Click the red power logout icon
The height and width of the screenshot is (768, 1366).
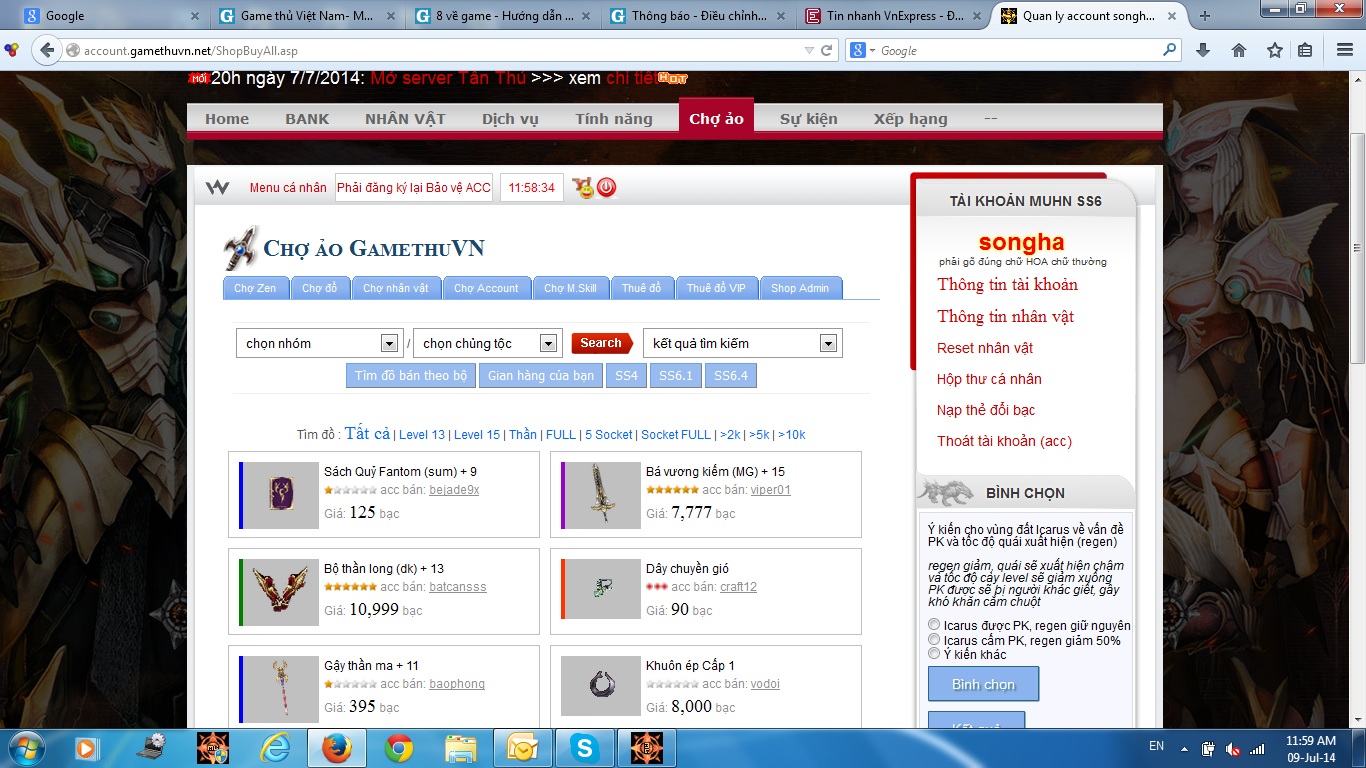tap(606, 187)
